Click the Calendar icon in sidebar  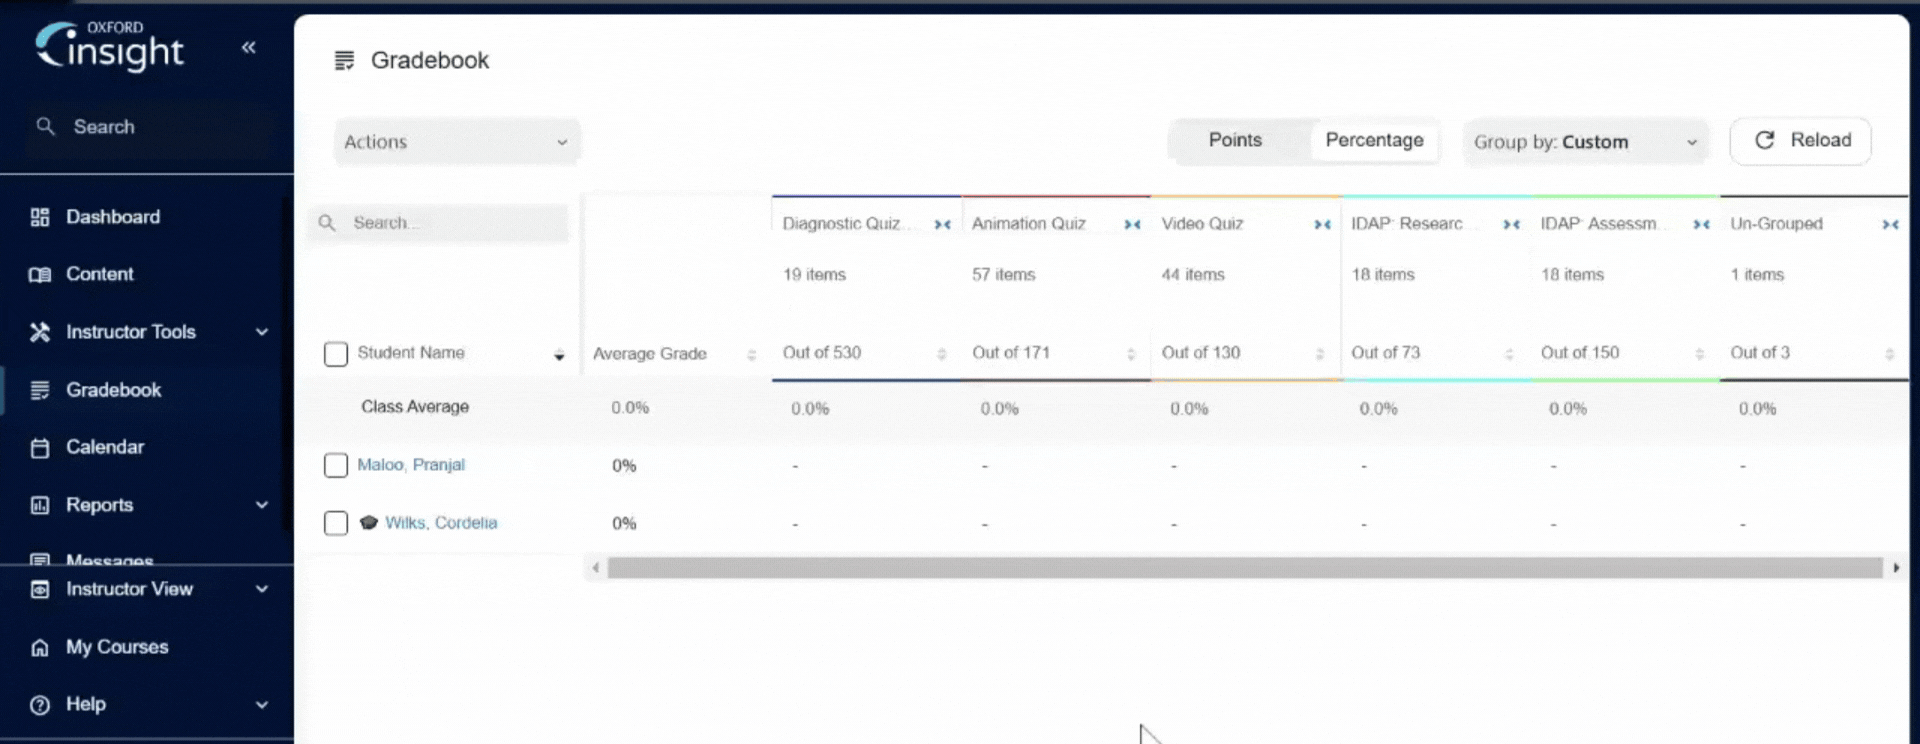[40, 447]
